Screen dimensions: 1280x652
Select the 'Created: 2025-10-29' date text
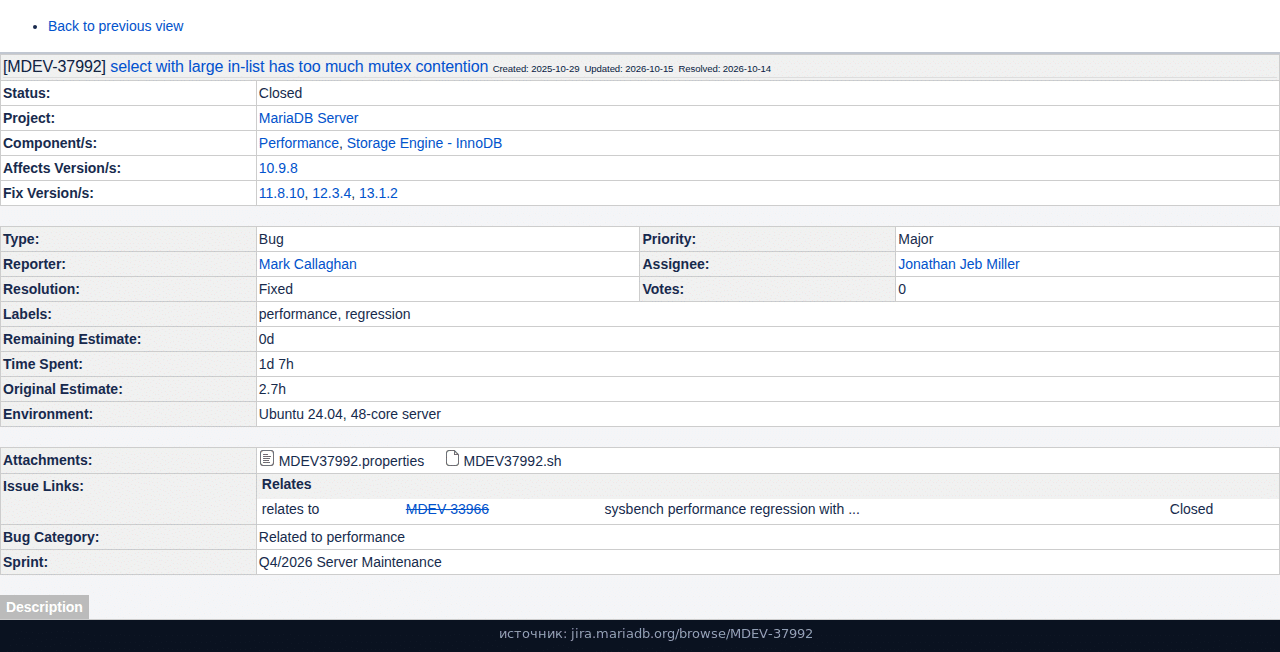pyautogui.click(x=536, y=69)
